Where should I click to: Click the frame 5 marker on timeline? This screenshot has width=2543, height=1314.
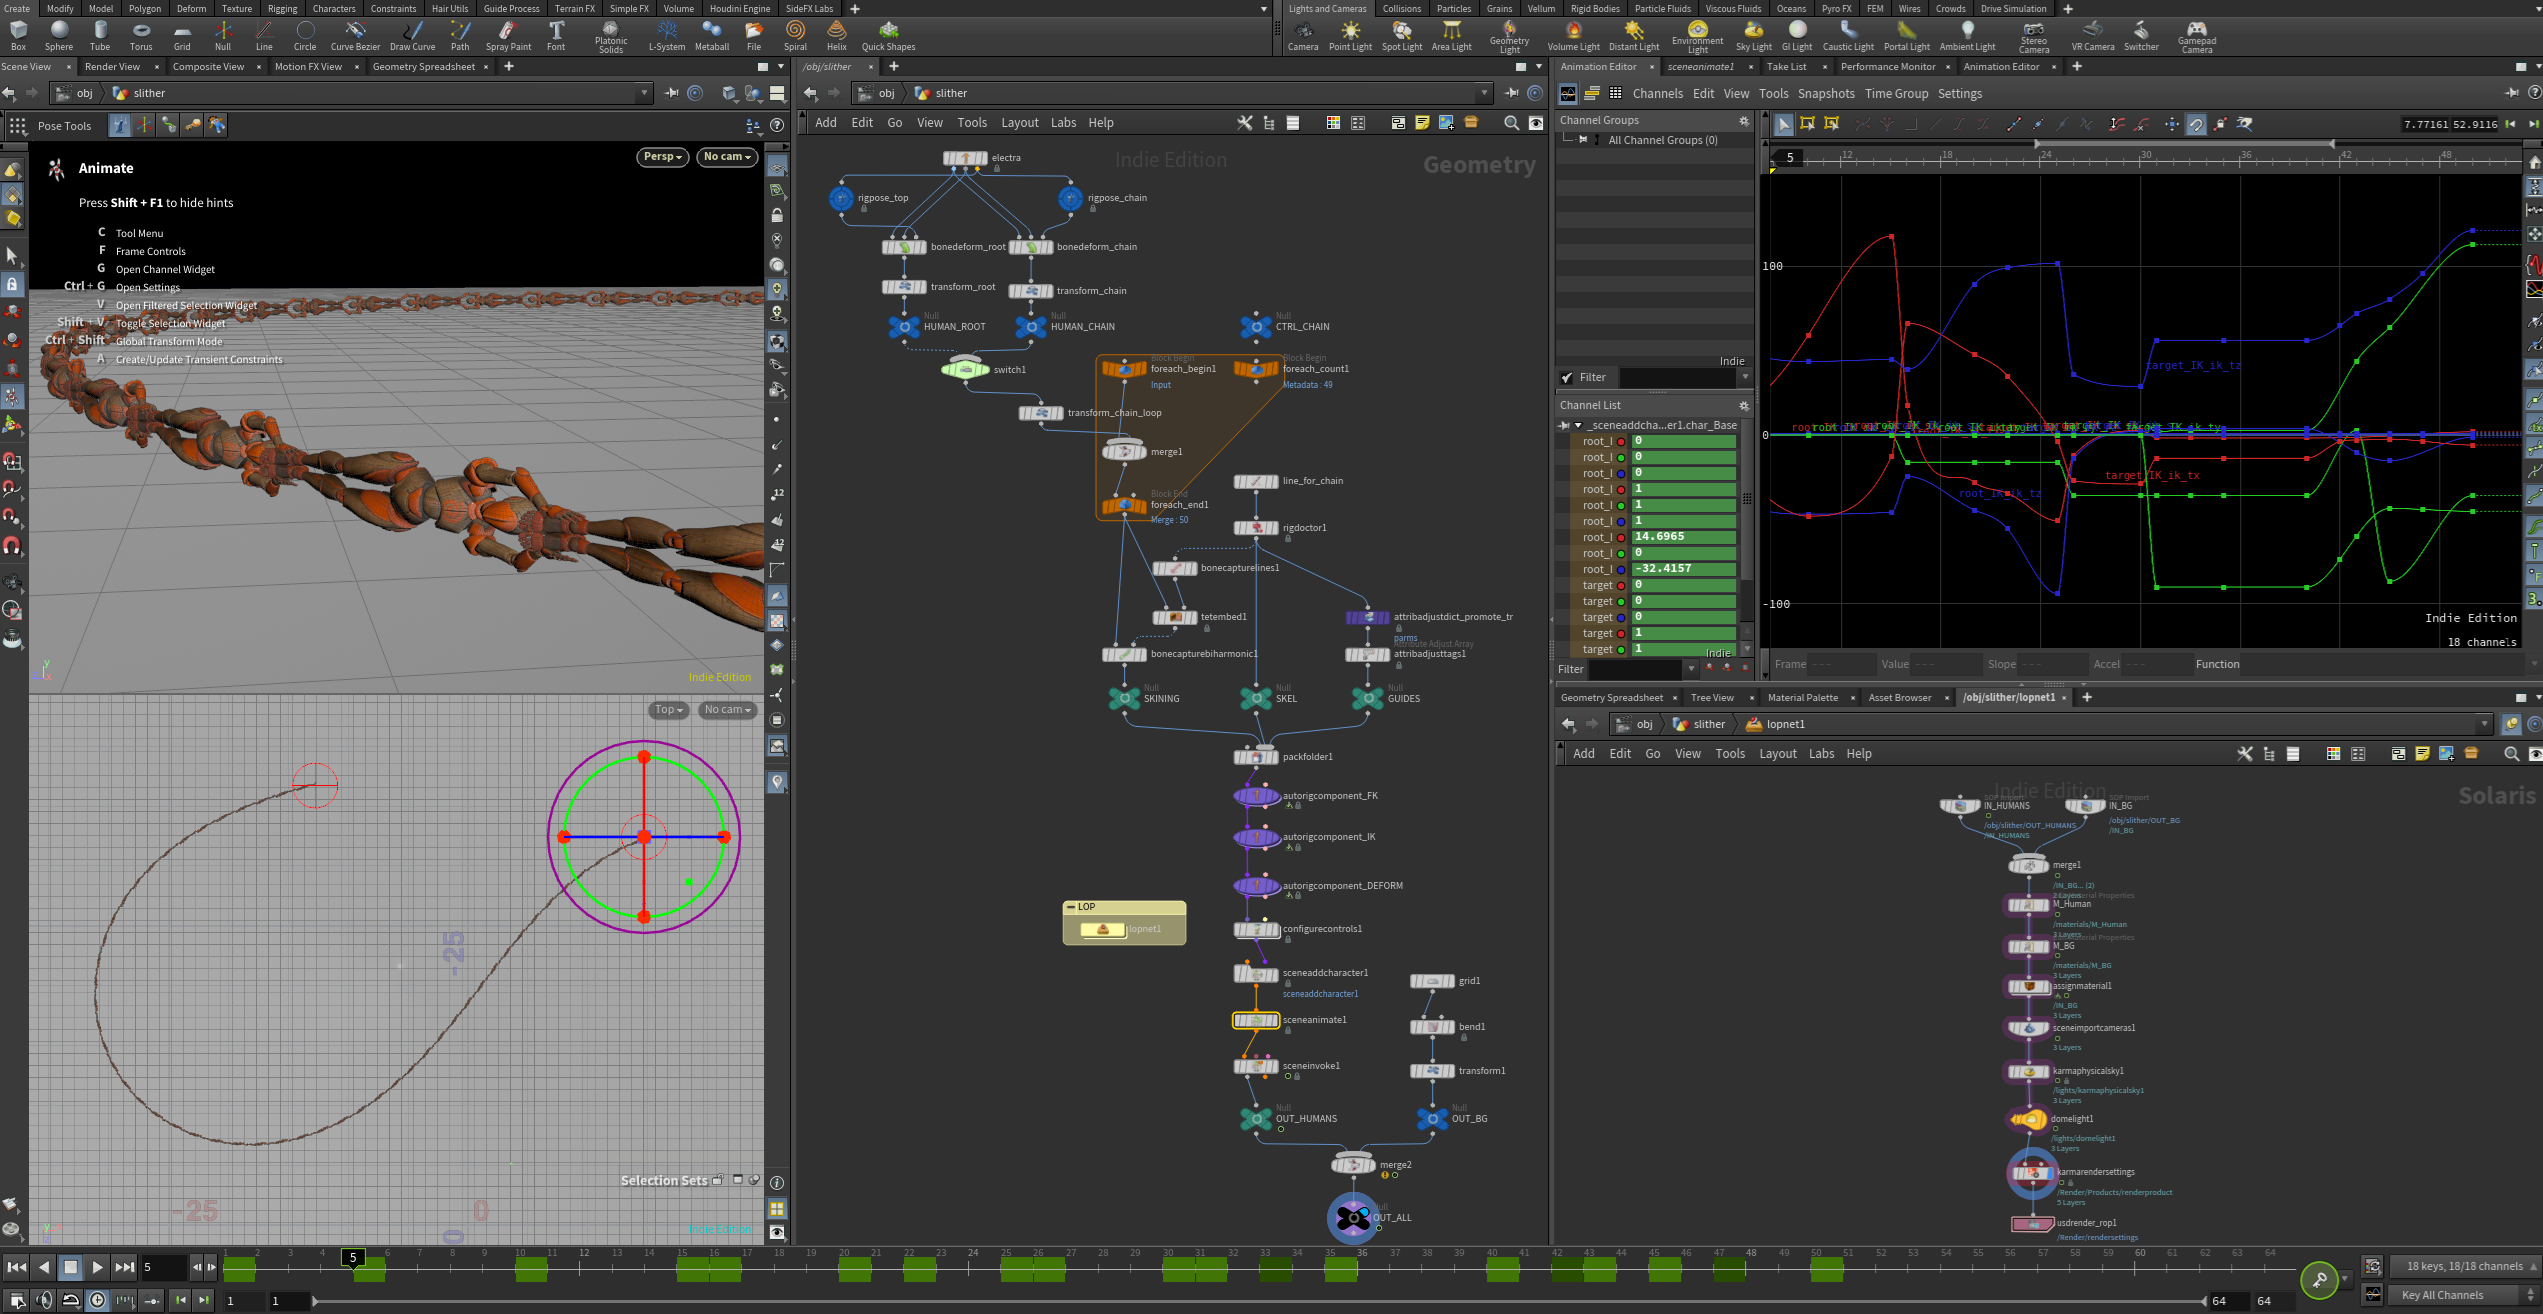353,1258
